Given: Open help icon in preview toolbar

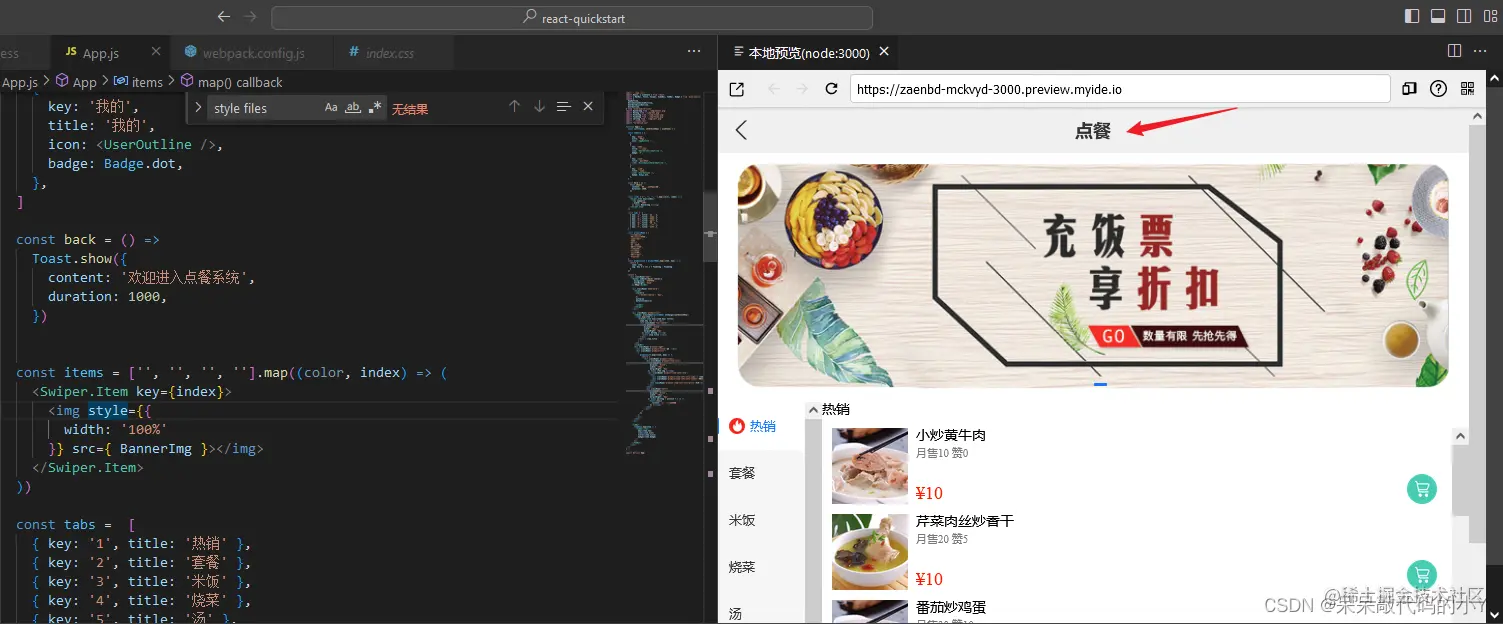Looking at the screenshot, I should tap(1438, 89).
